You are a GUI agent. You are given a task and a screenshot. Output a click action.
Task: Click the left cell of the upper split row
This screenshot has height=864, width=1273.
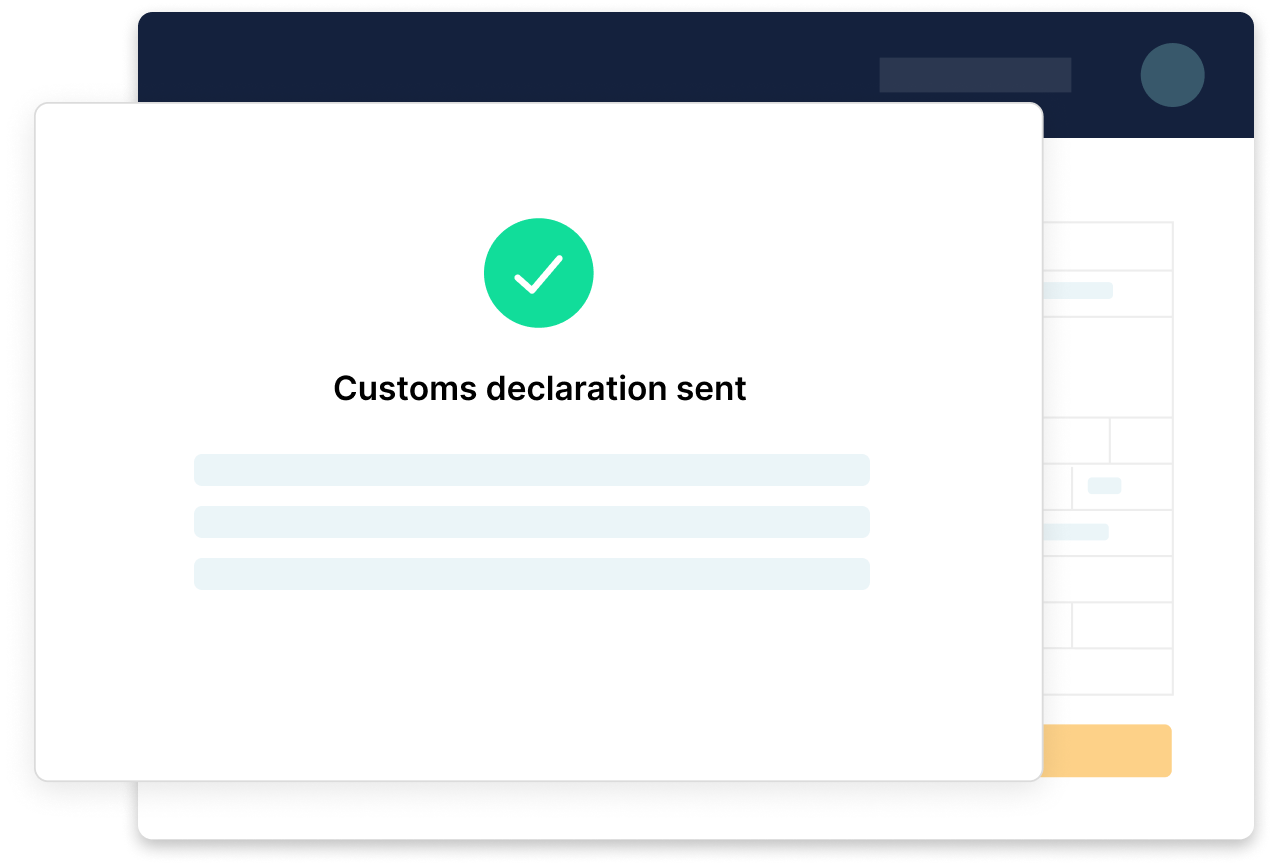click(1076, 440)
